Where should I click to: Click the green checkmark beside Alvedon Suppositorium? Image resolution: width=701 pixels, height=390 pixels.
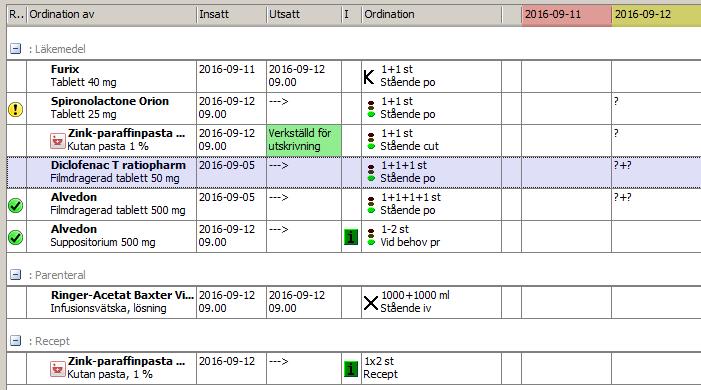(x=16, y=237)
